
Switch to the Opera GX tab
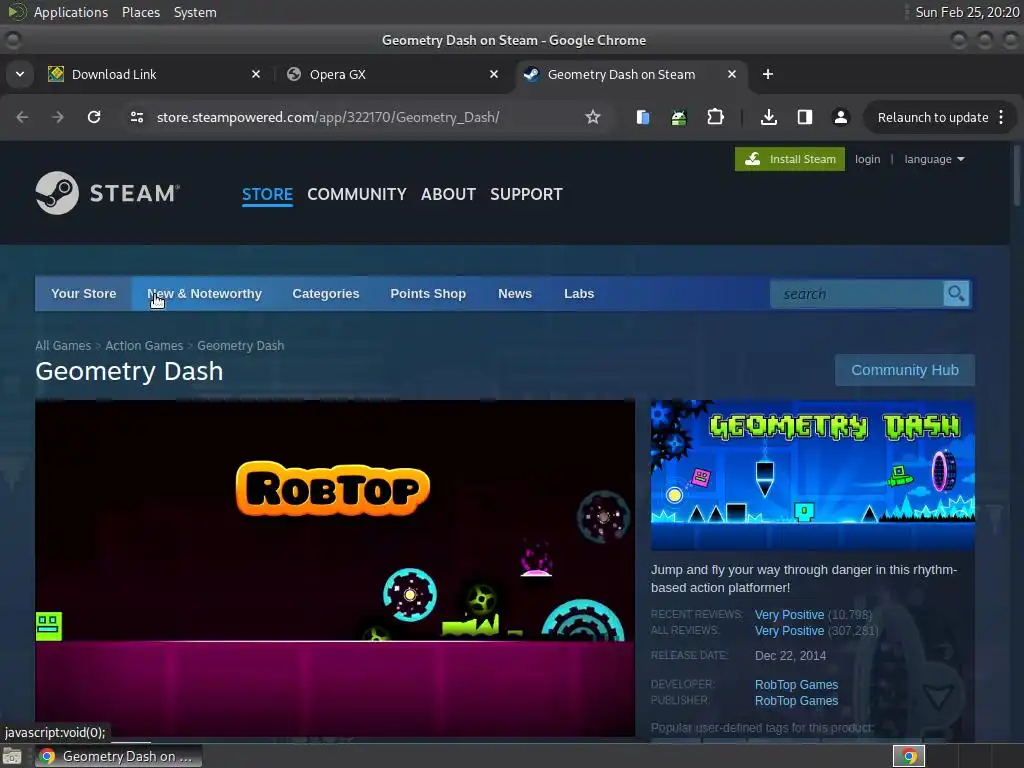pos(392,74)
